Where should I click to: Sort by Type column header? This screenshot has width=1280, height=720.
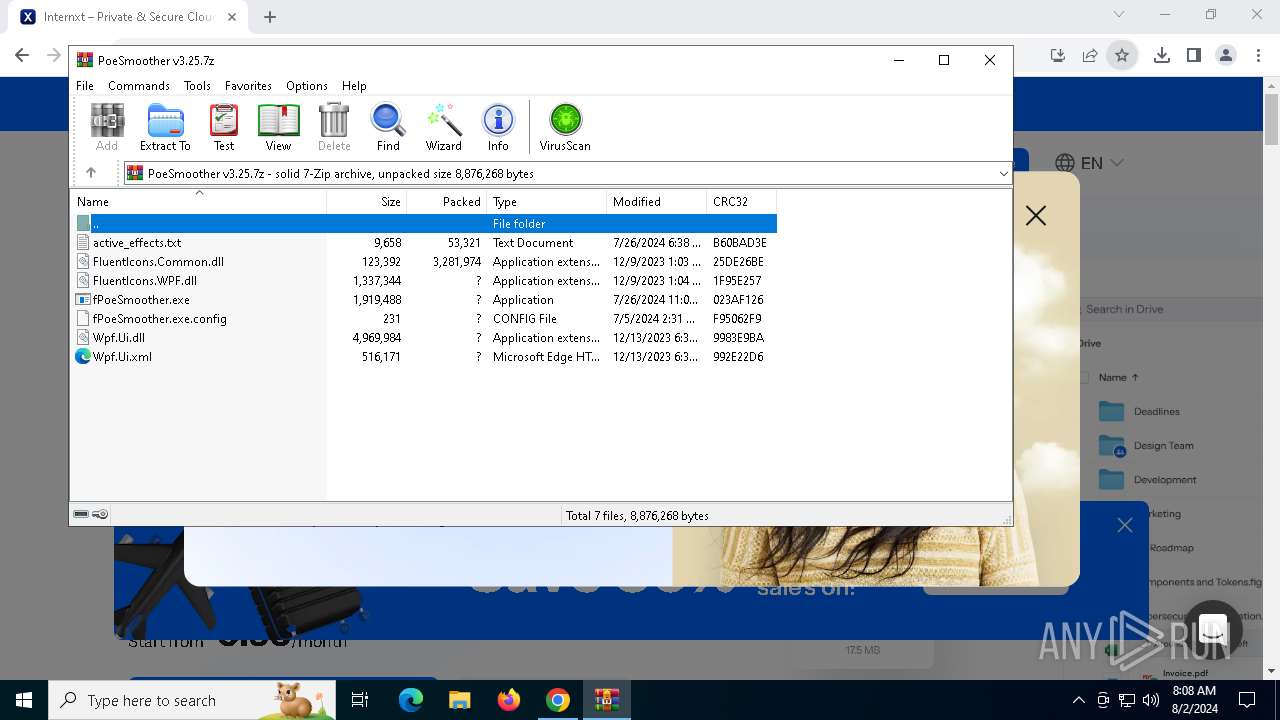coord(547,202)
